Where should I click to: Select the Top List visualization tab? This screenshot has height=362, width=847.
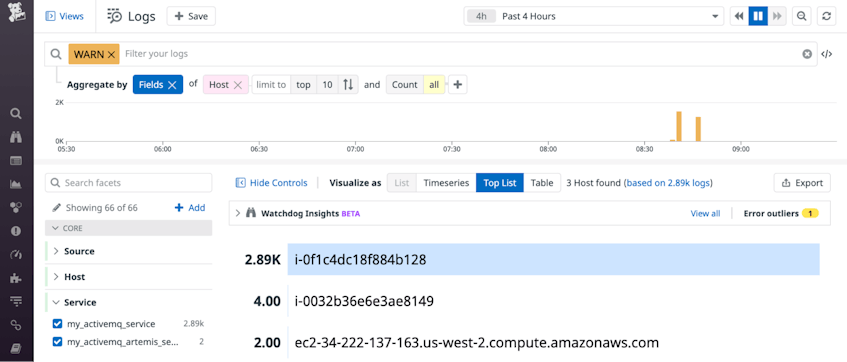[500, 183]
